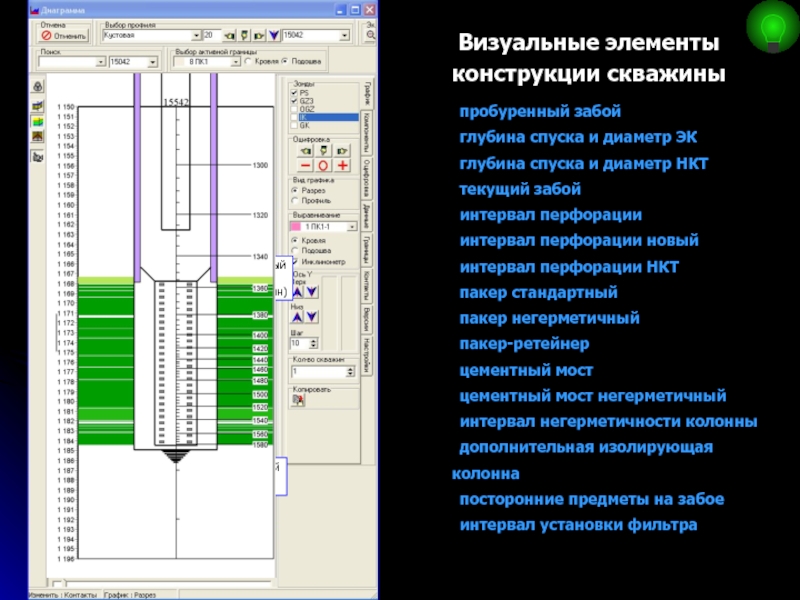Click the top icon in left vertical toolbar
This screenshot has height=600, width=800.
(x=38, y=87)
